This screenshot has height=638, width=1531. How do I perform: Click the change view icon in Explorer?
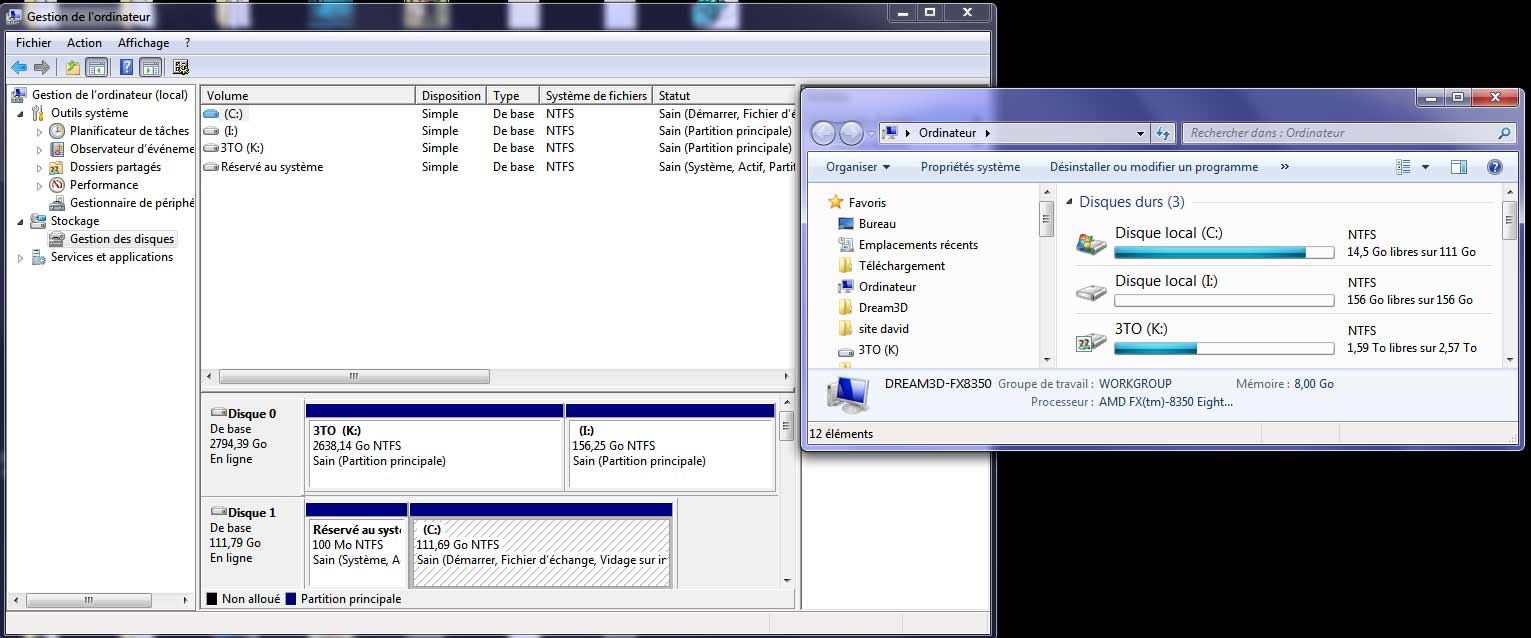pos(1403,167)
